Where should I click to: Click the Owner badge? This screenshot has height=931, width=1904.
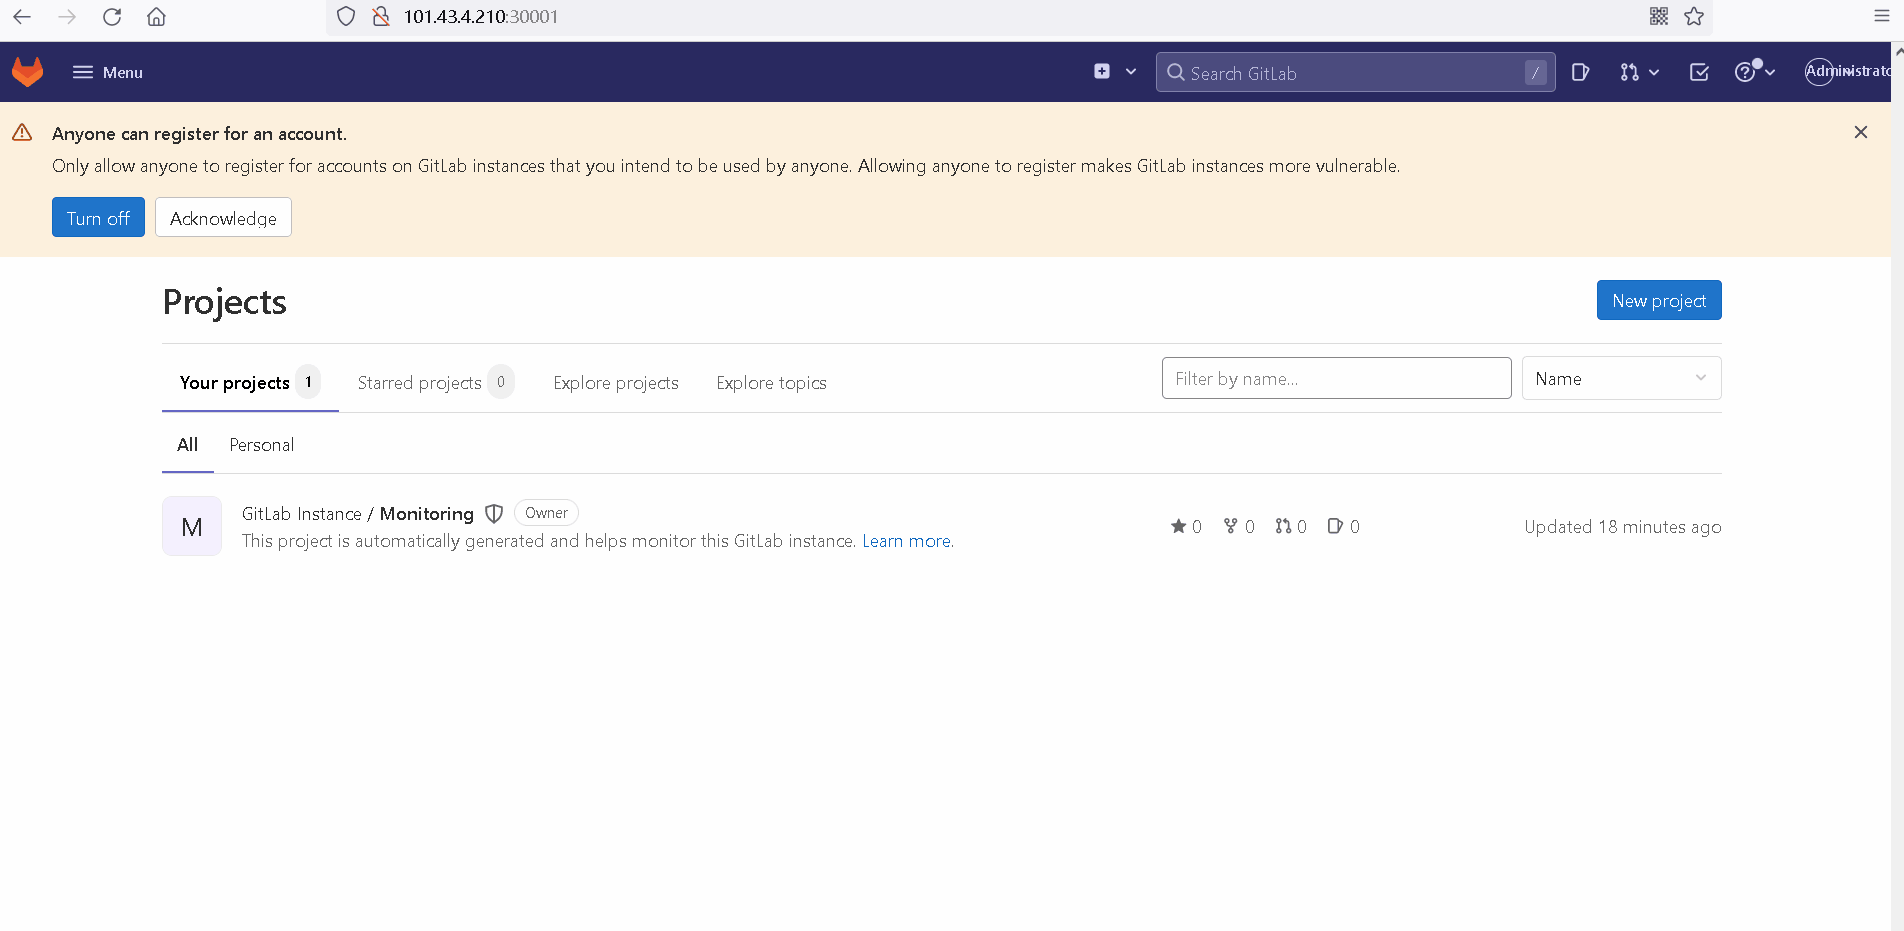pyautogui.click(x=546, y=513)
